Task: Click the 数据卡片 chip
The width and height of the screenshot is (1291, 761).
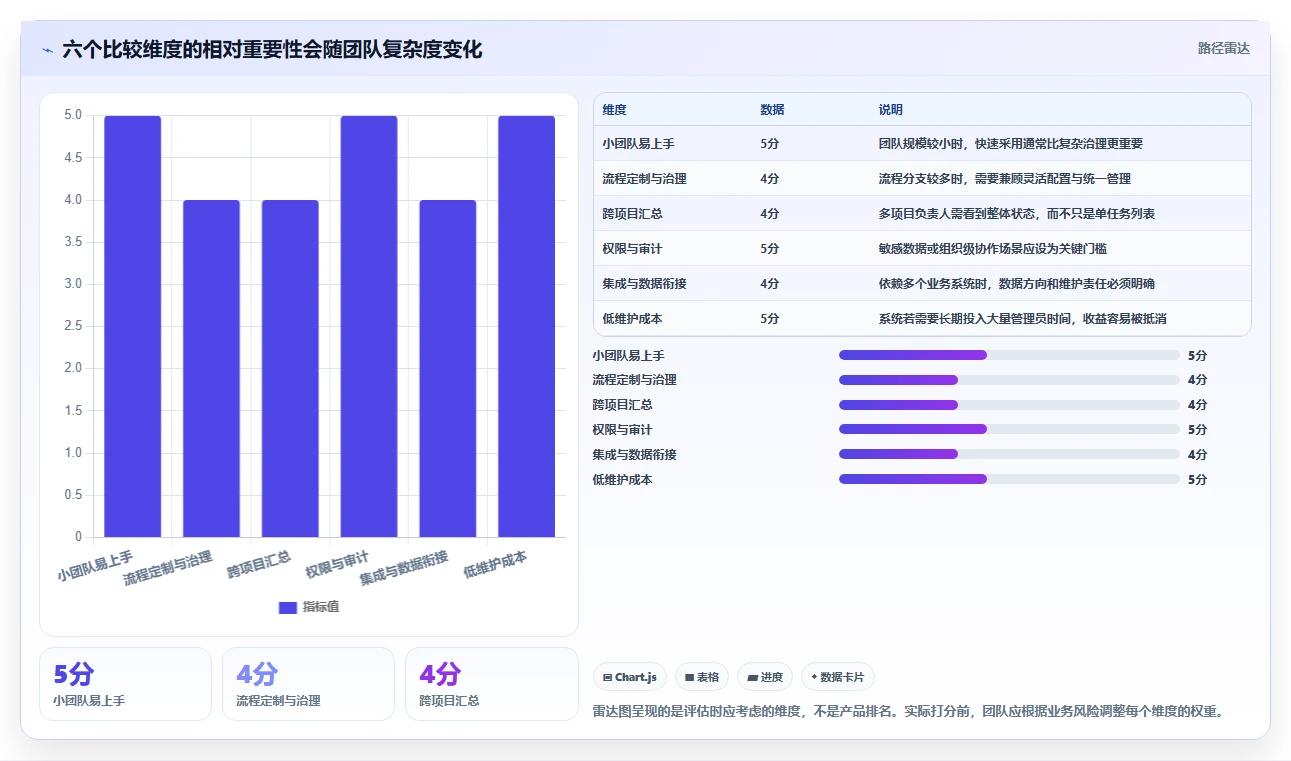Action: click(838, 677)
